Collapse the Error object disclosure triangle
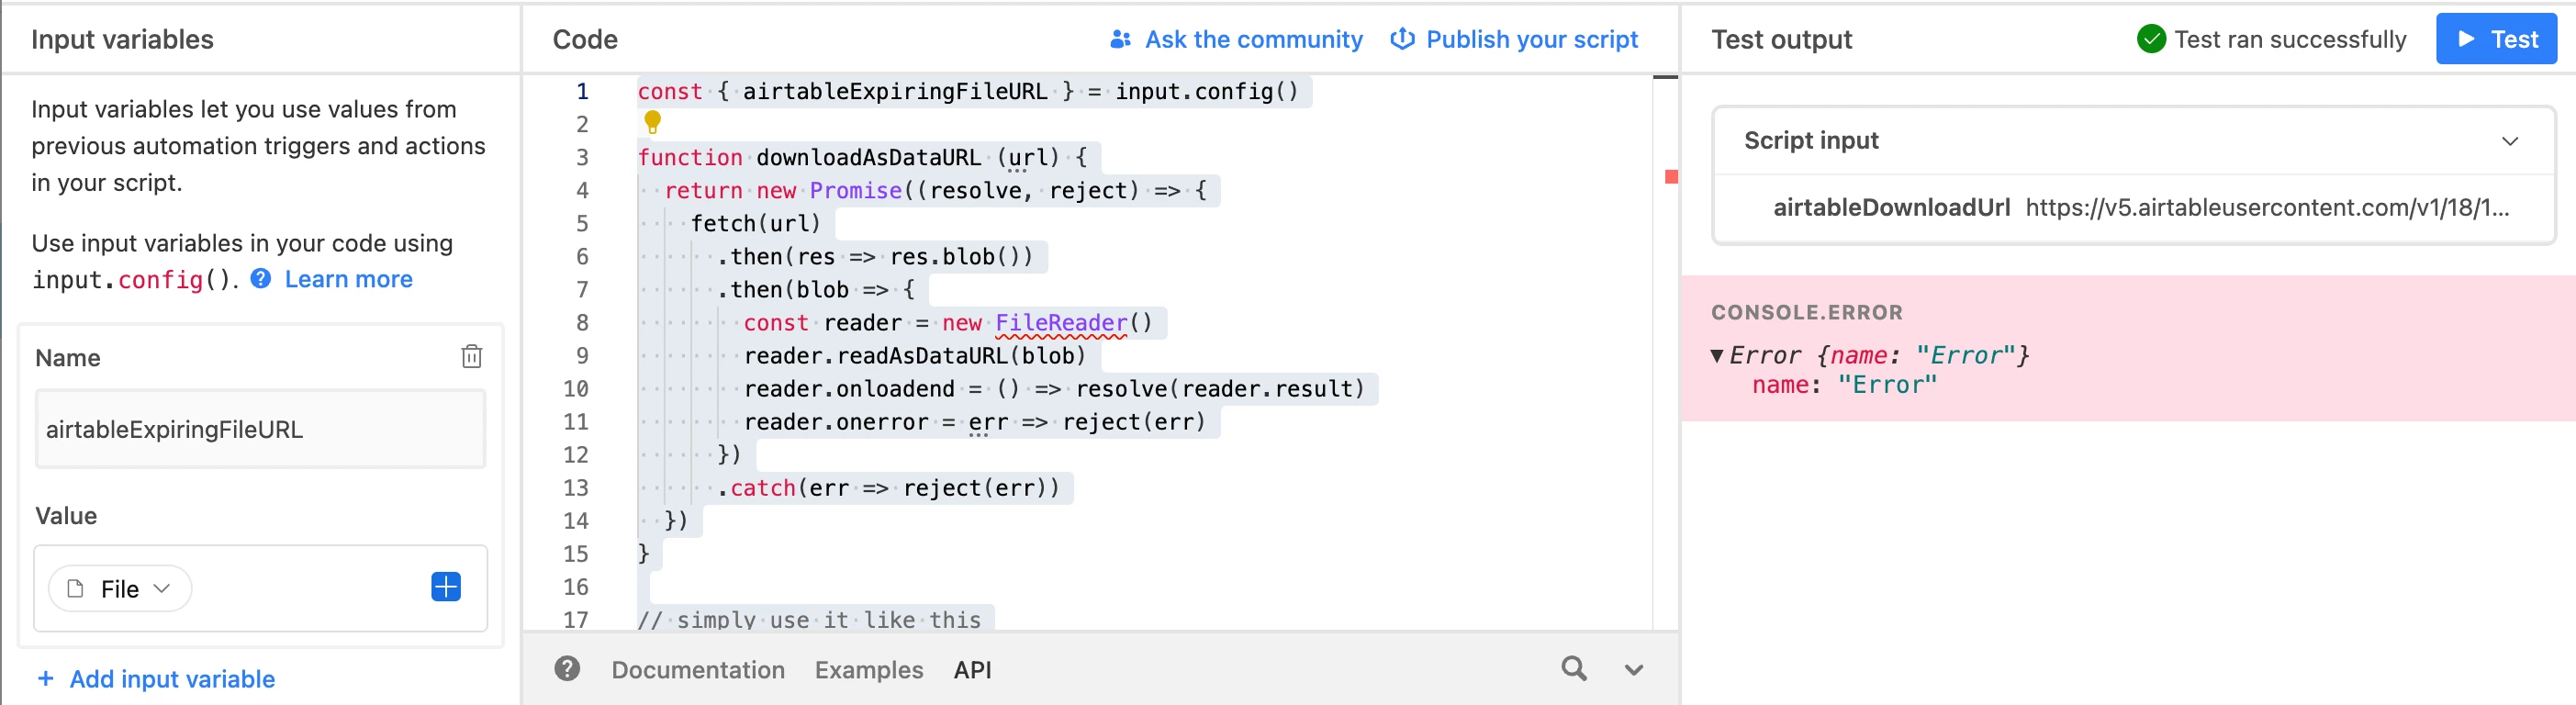This screenshot has height=705, width=2576. [1717, 355]
